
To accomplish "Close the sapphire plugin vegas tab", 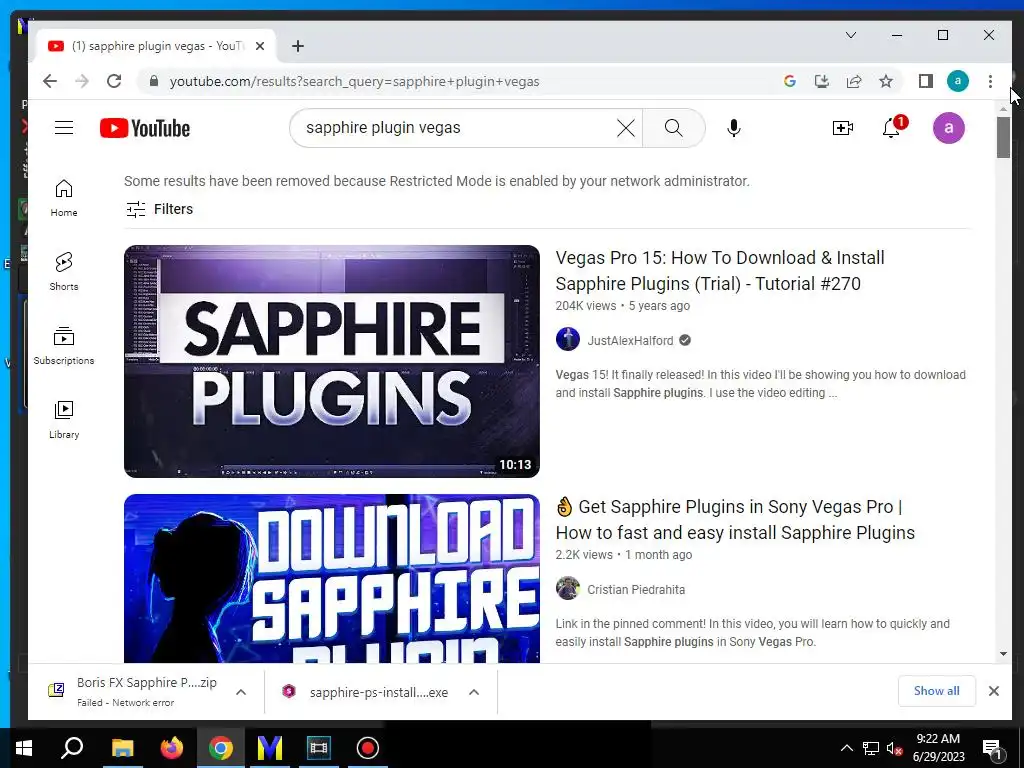I will point(260,46).
